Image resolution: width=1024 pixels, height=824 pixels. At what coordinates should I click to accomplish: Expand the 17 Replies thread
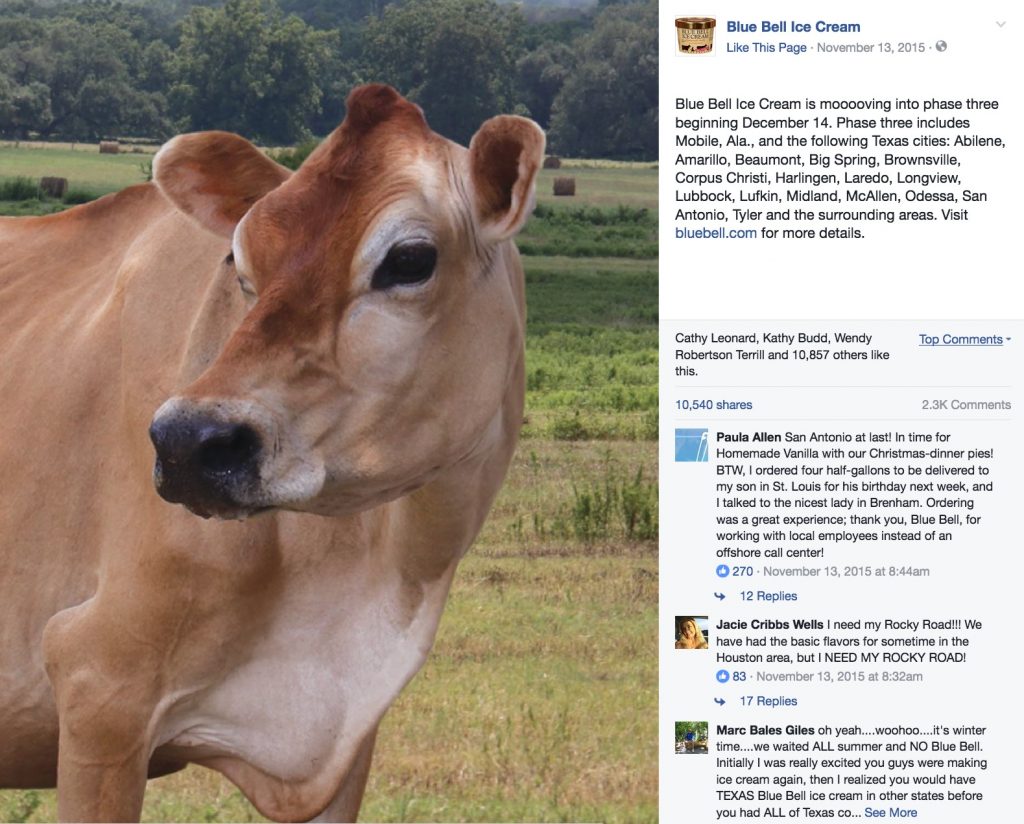pos(768,701)
